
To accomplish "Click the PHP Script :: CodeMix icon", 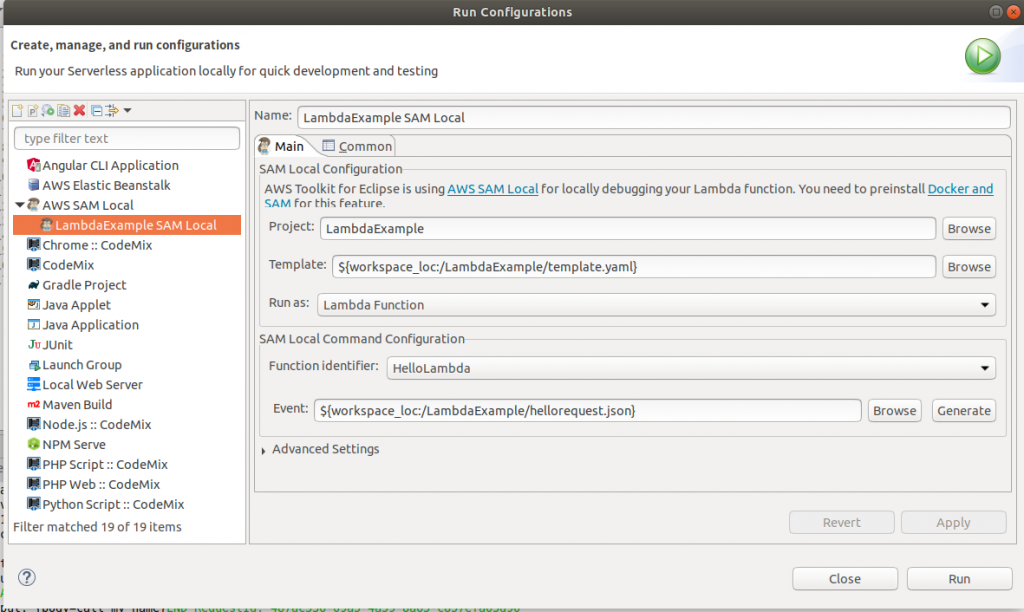I will pos(33,464).
